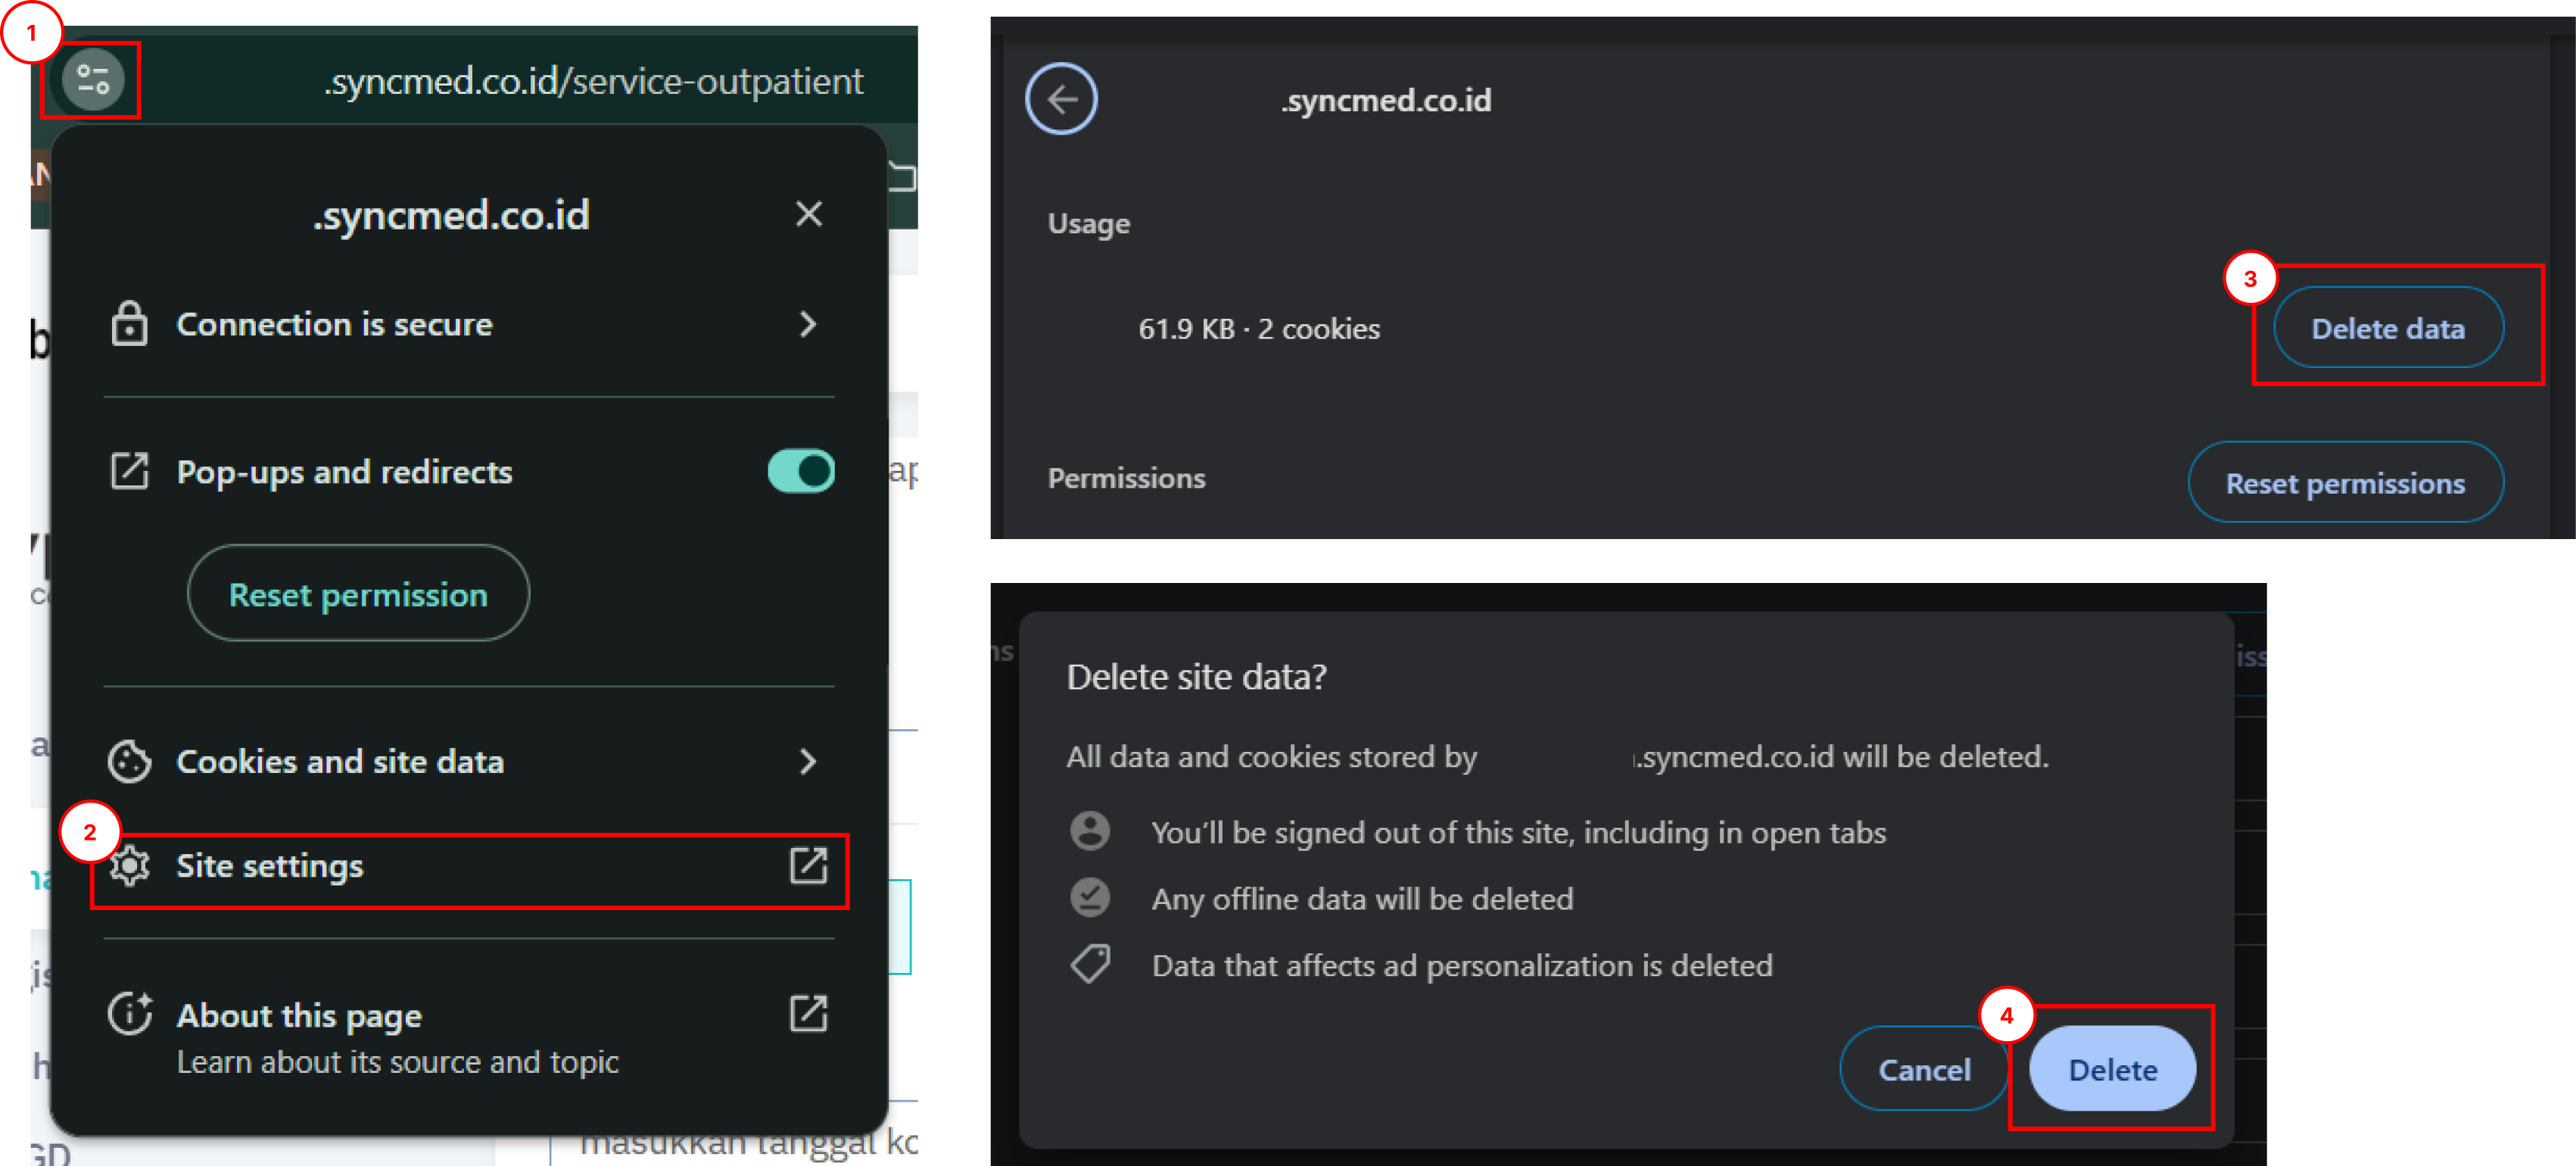Click the site information tune icon
This screenshot has width=2576, height=1166.
[x=92, y=79]
